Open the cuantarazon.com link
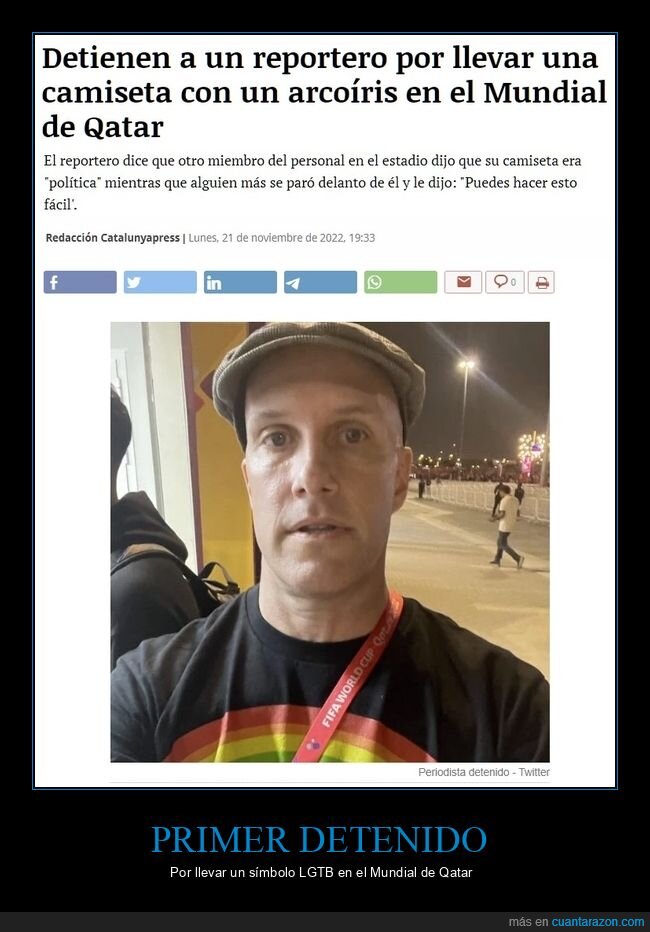This screenshot has width=650, height=932. pos(597,922)
